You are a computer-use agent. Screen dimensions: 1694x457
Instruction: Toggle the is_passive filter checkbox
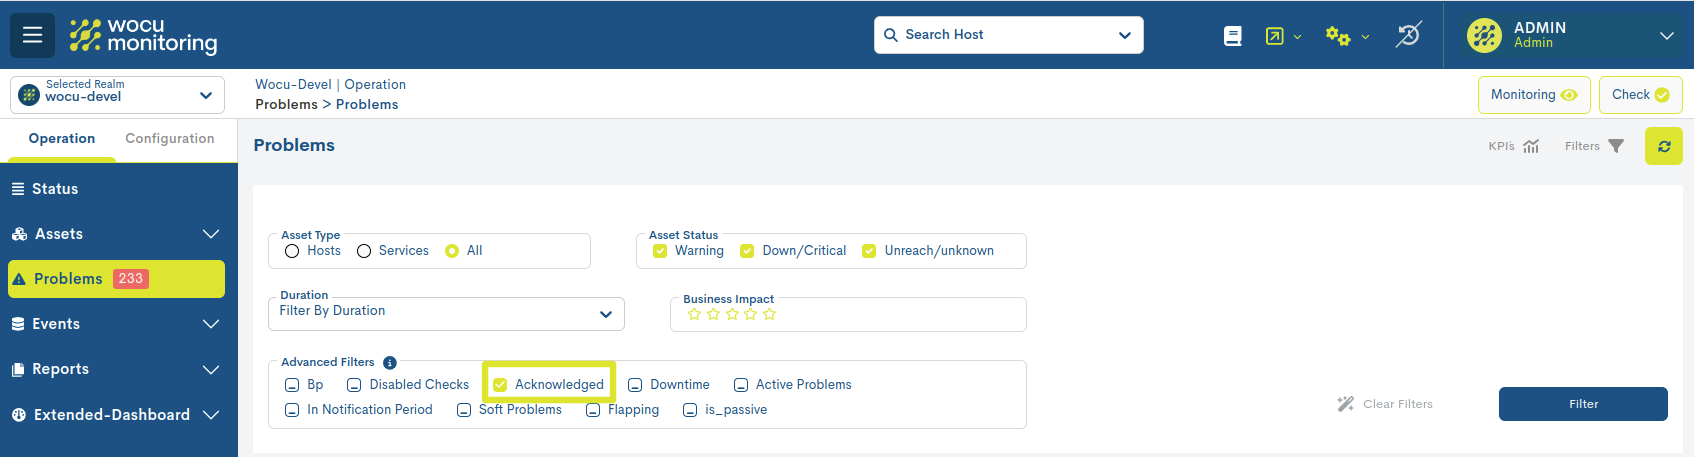[690, 410]
